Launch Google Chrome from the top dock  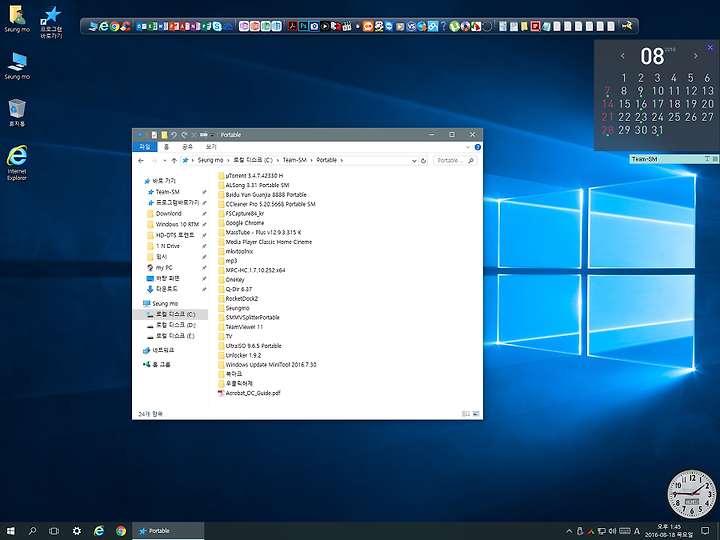click(x=115, y=26)
